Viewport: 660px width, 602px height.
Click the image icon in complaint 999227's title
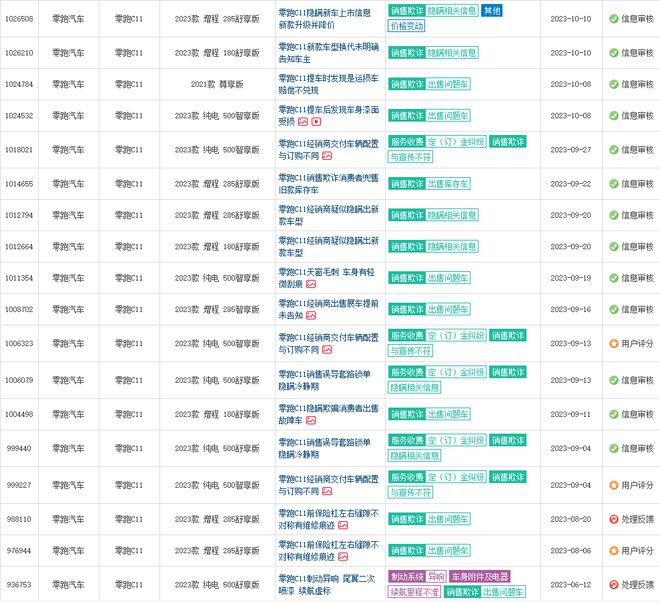pos(327,491)
